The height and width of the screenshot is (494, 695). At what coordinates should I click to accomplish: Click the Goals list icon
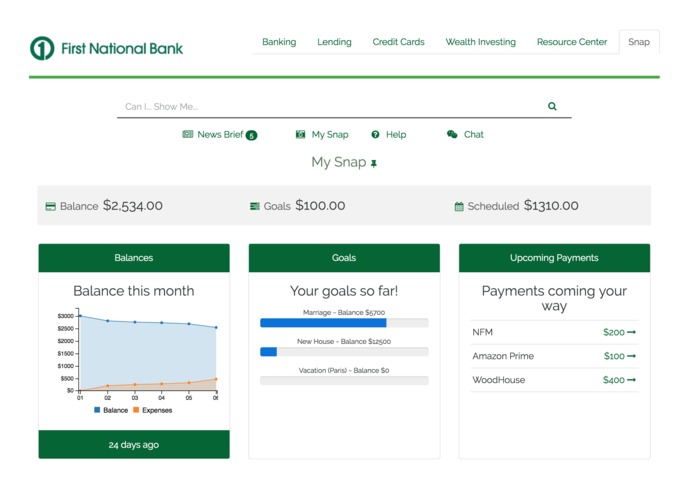(x=254, y=206)
